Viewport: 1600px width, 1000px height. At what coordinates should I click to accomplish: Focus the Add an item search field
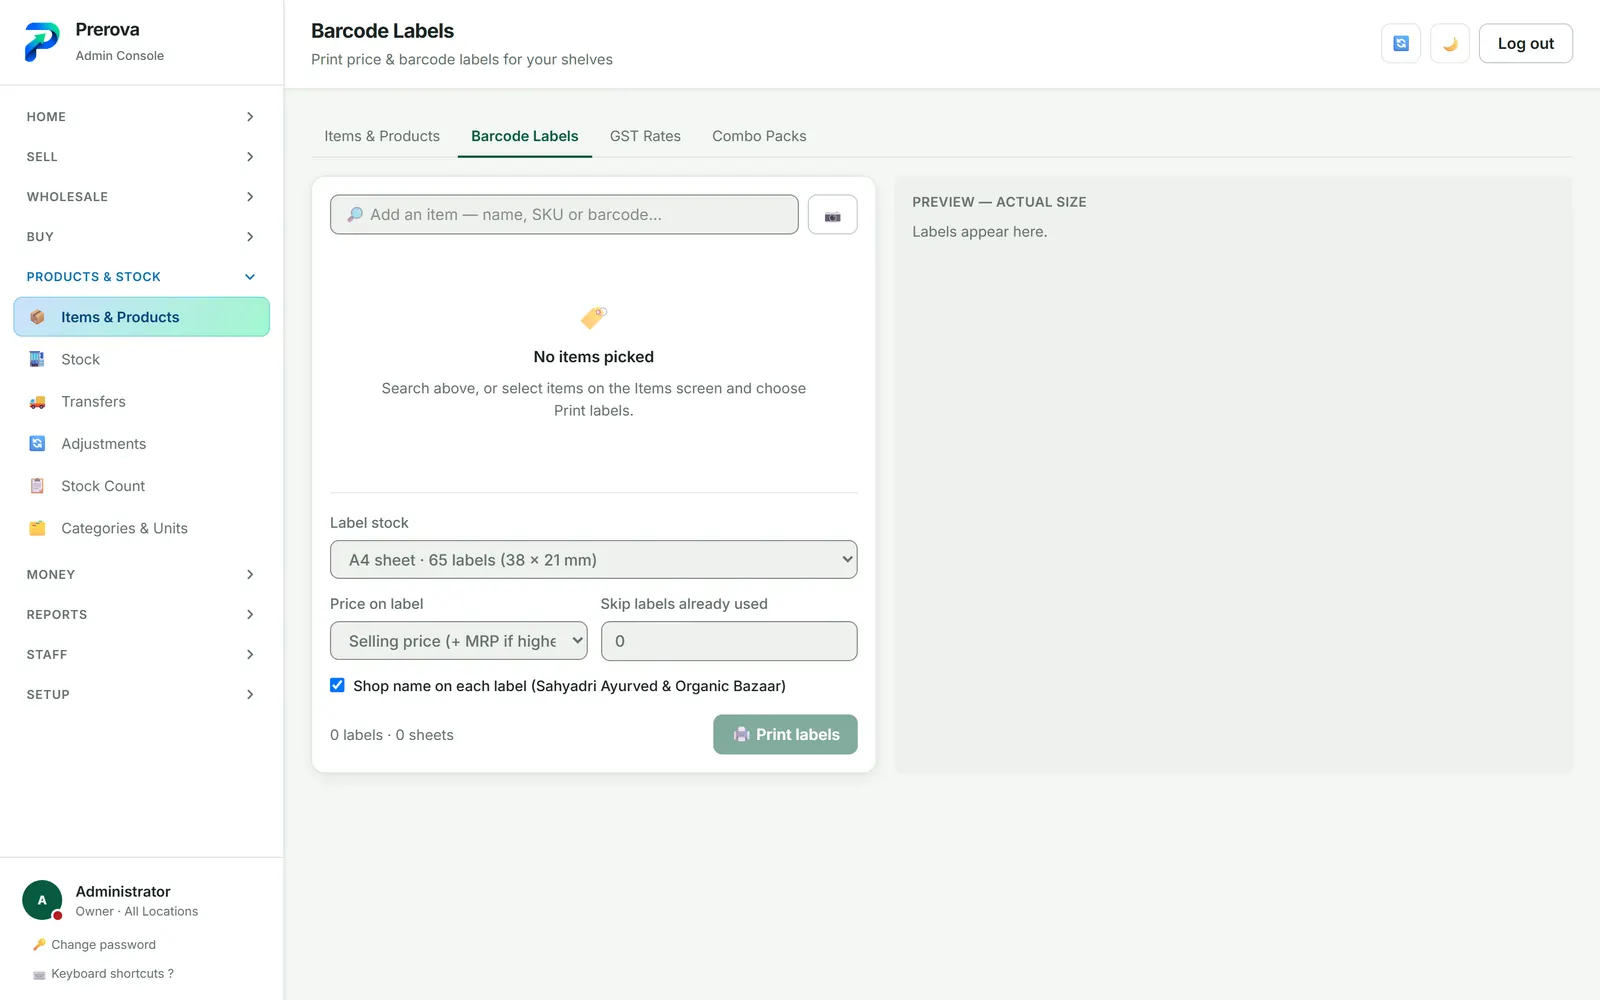coord(564,215)
